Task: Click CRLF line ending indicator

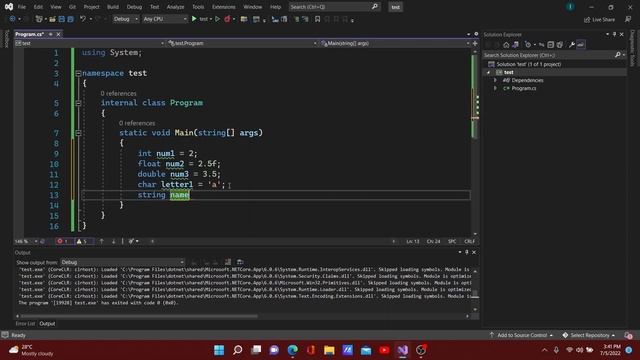Action: [x=469, y=241]
